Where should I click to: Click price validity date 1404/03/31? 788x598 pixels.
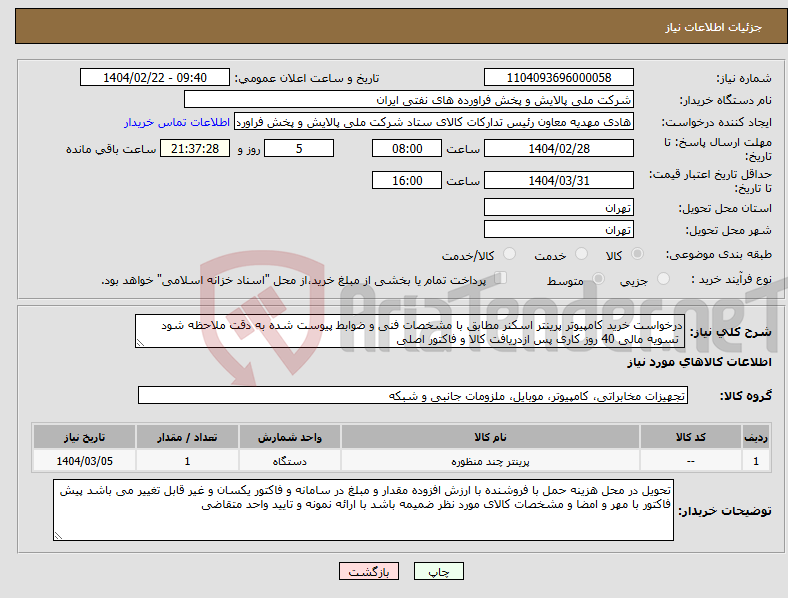coord(559,180)
